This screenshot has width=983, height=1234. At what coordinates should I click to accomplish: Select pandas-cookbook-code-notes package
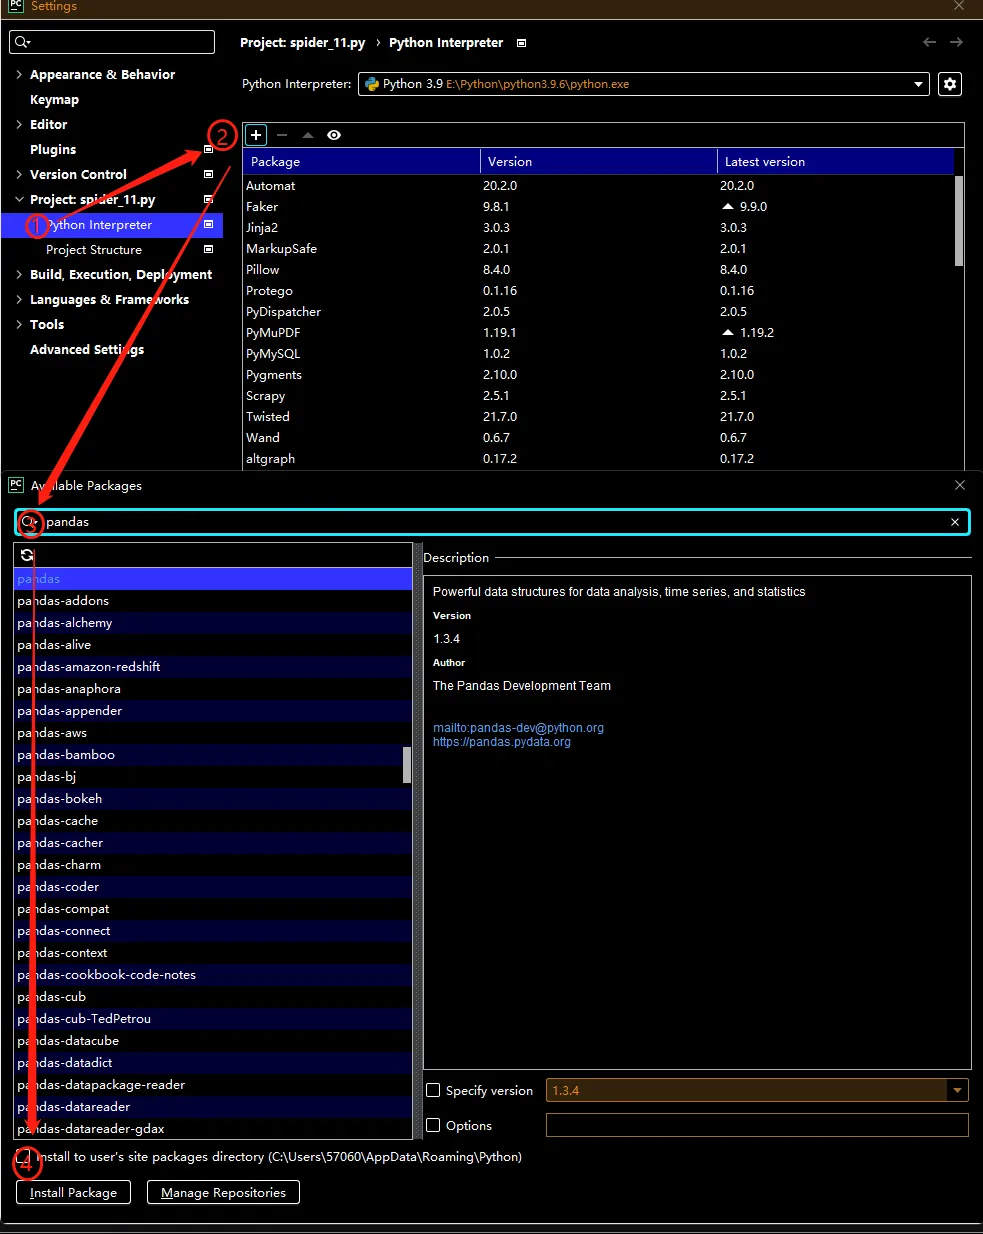[x=213, y=975]
